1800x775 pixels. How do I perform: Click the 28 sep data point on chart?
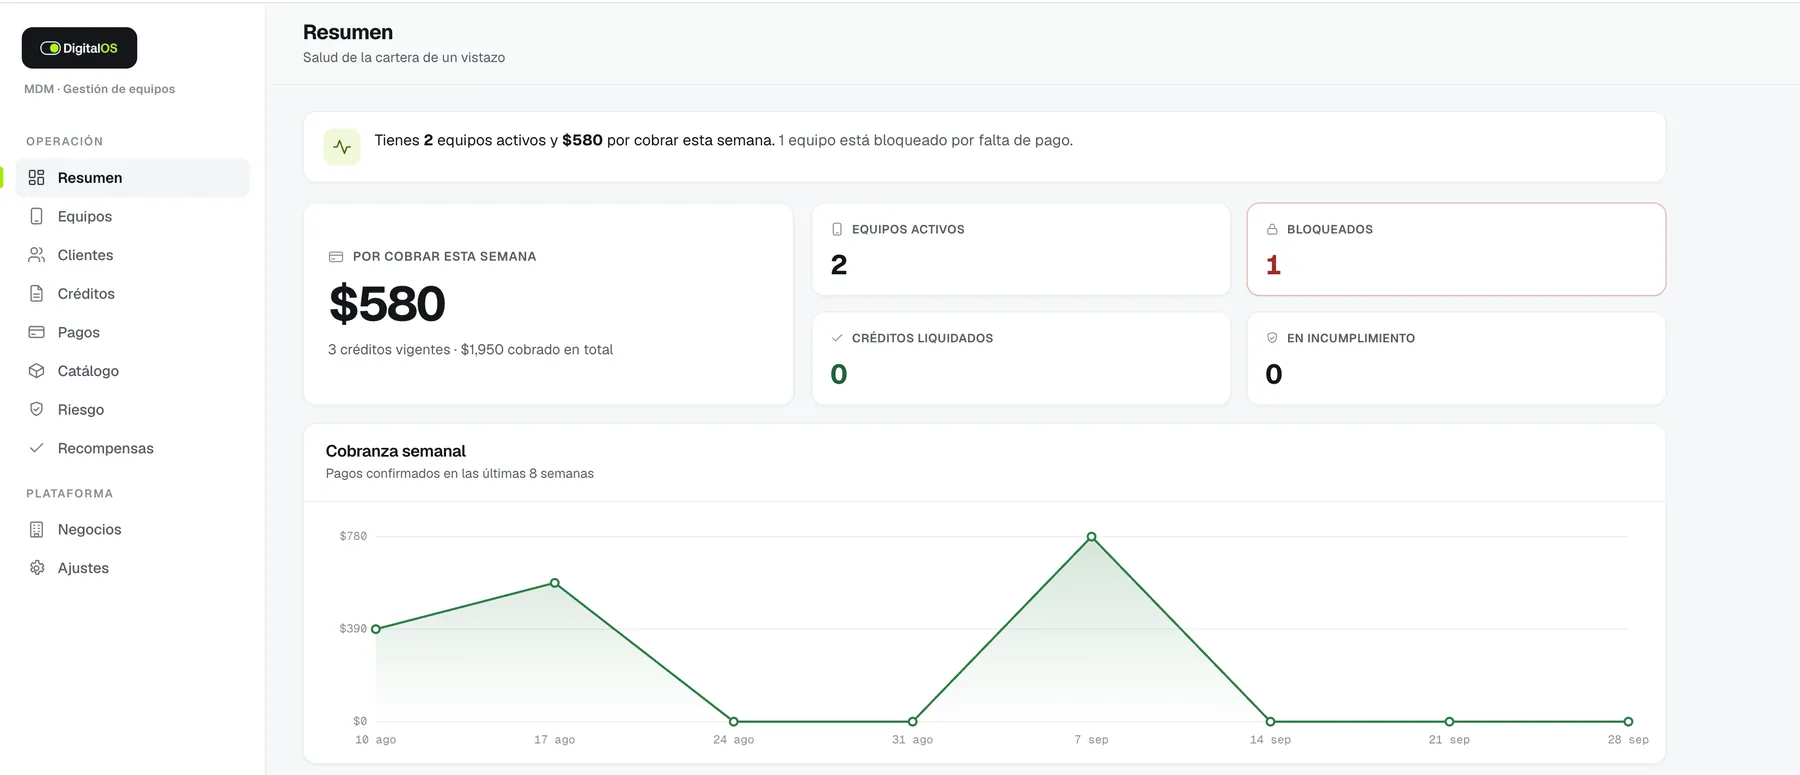pos(1628,721)
